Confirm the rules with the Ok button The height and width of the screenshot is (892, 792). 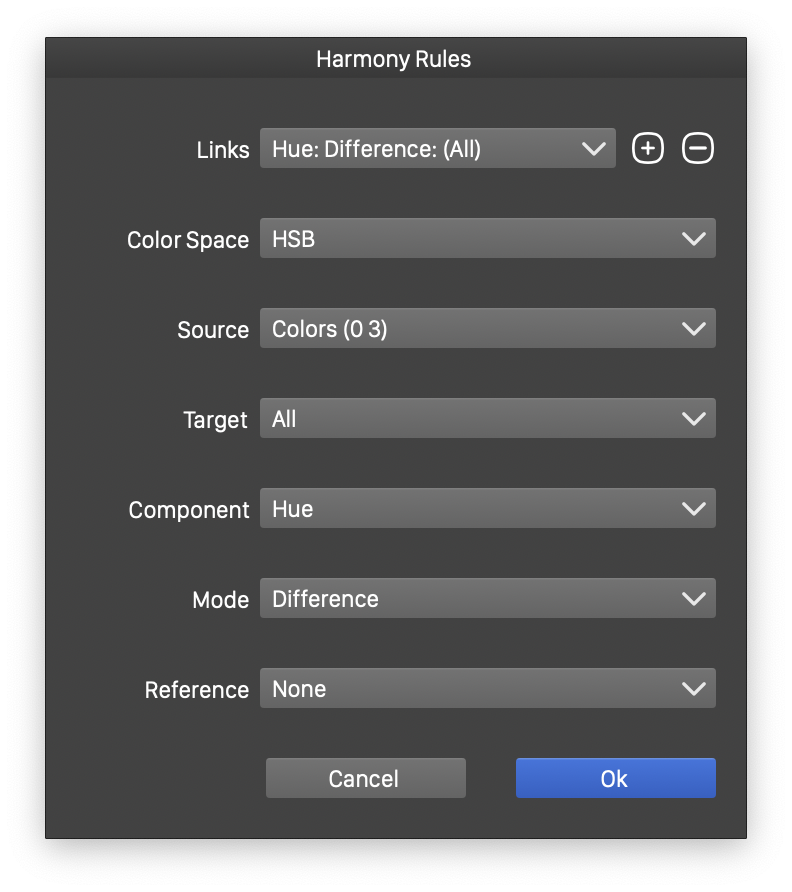pyautogui.click(x=615, y=778)
